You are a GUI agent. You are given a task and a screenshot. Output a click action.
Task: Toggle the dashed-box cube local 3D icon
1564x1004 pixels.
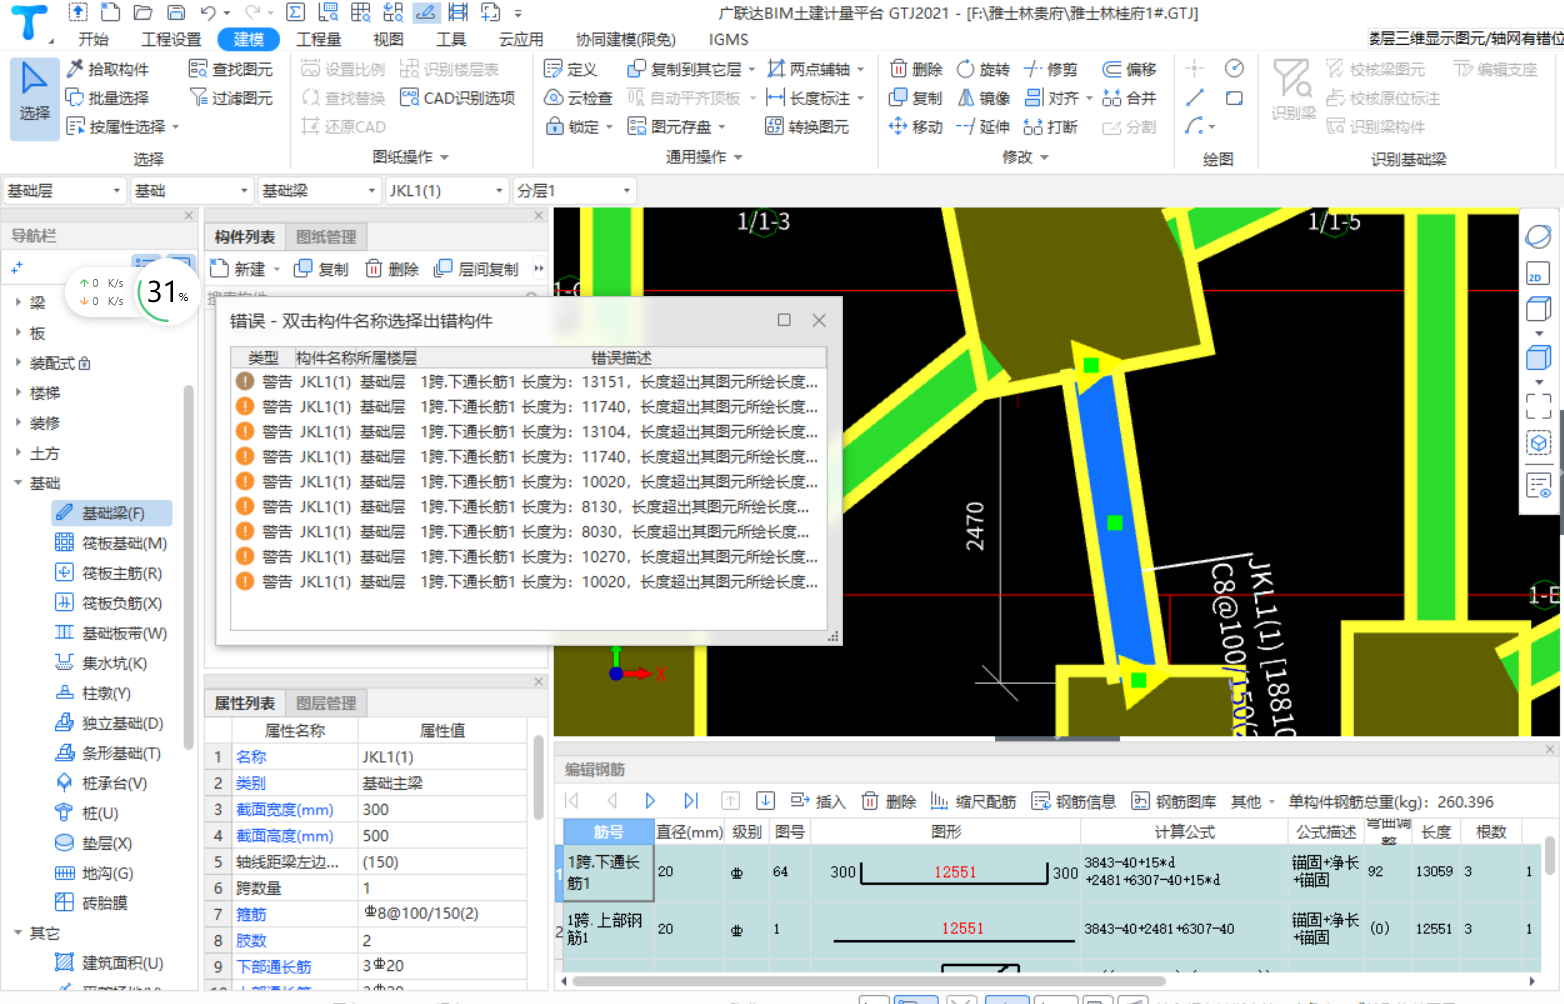pos(1538,442)
